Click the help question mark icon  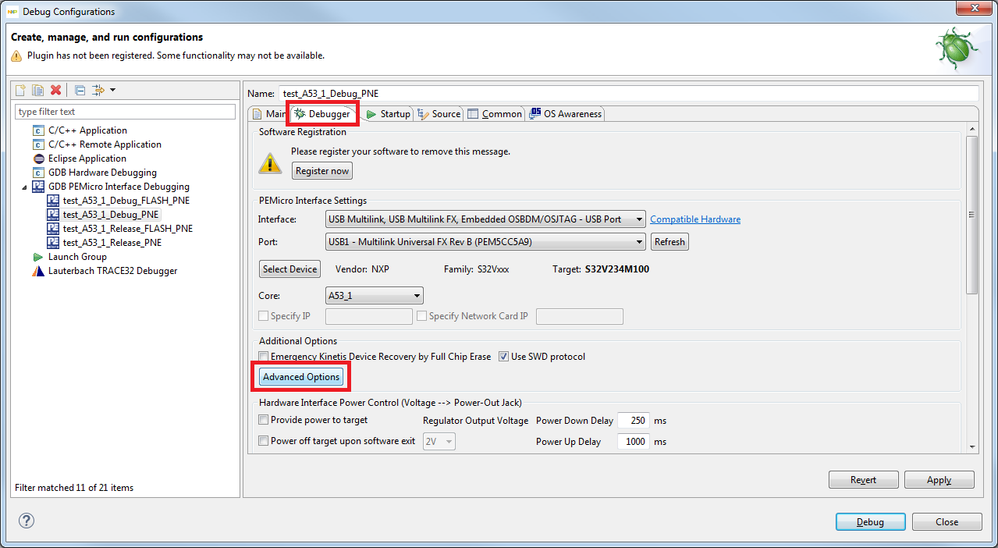pos(26,521)
